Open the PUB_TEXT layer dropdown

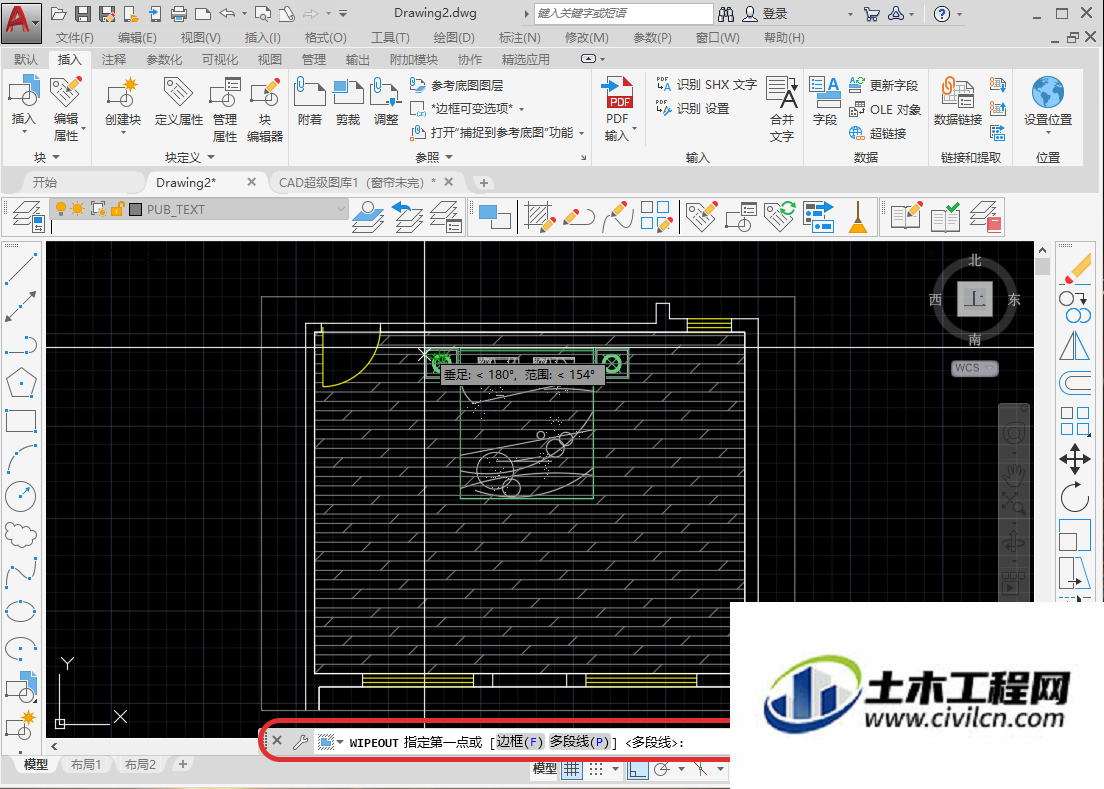point(341,209)
